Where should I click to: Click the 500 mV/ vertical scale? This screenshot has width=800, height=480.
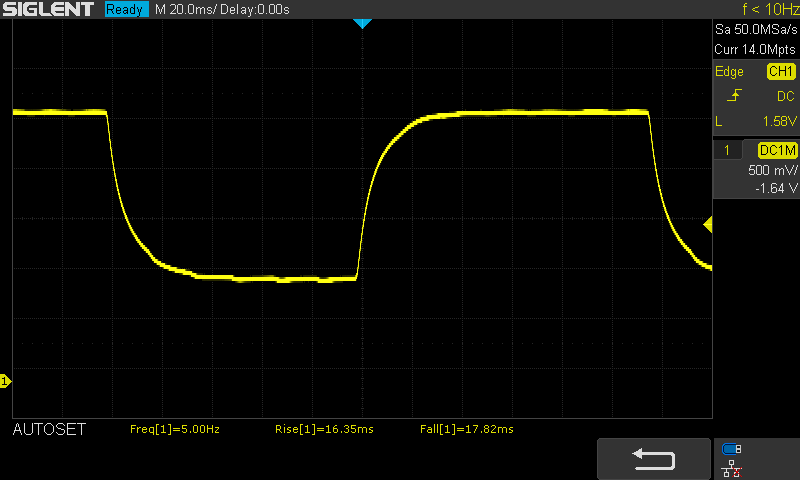[x=771, y=170]
